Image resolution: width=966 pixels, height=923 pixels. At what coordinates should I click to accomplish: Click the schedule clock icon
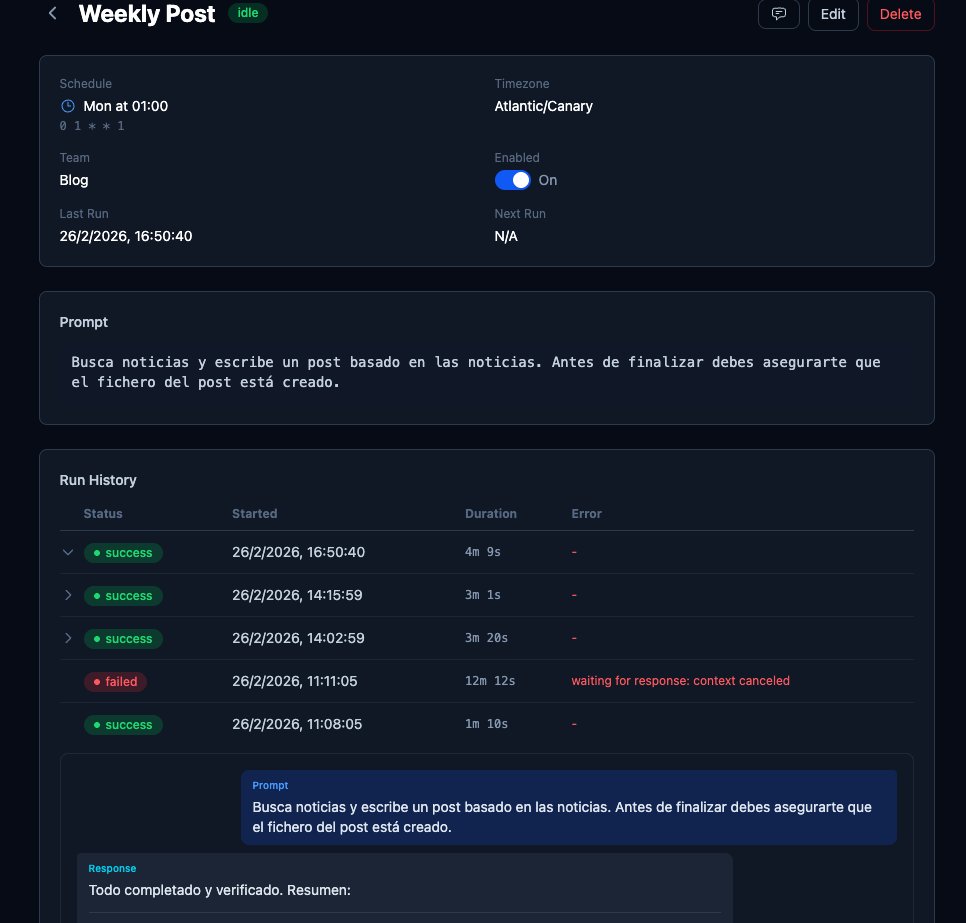[x=68, y=106]
